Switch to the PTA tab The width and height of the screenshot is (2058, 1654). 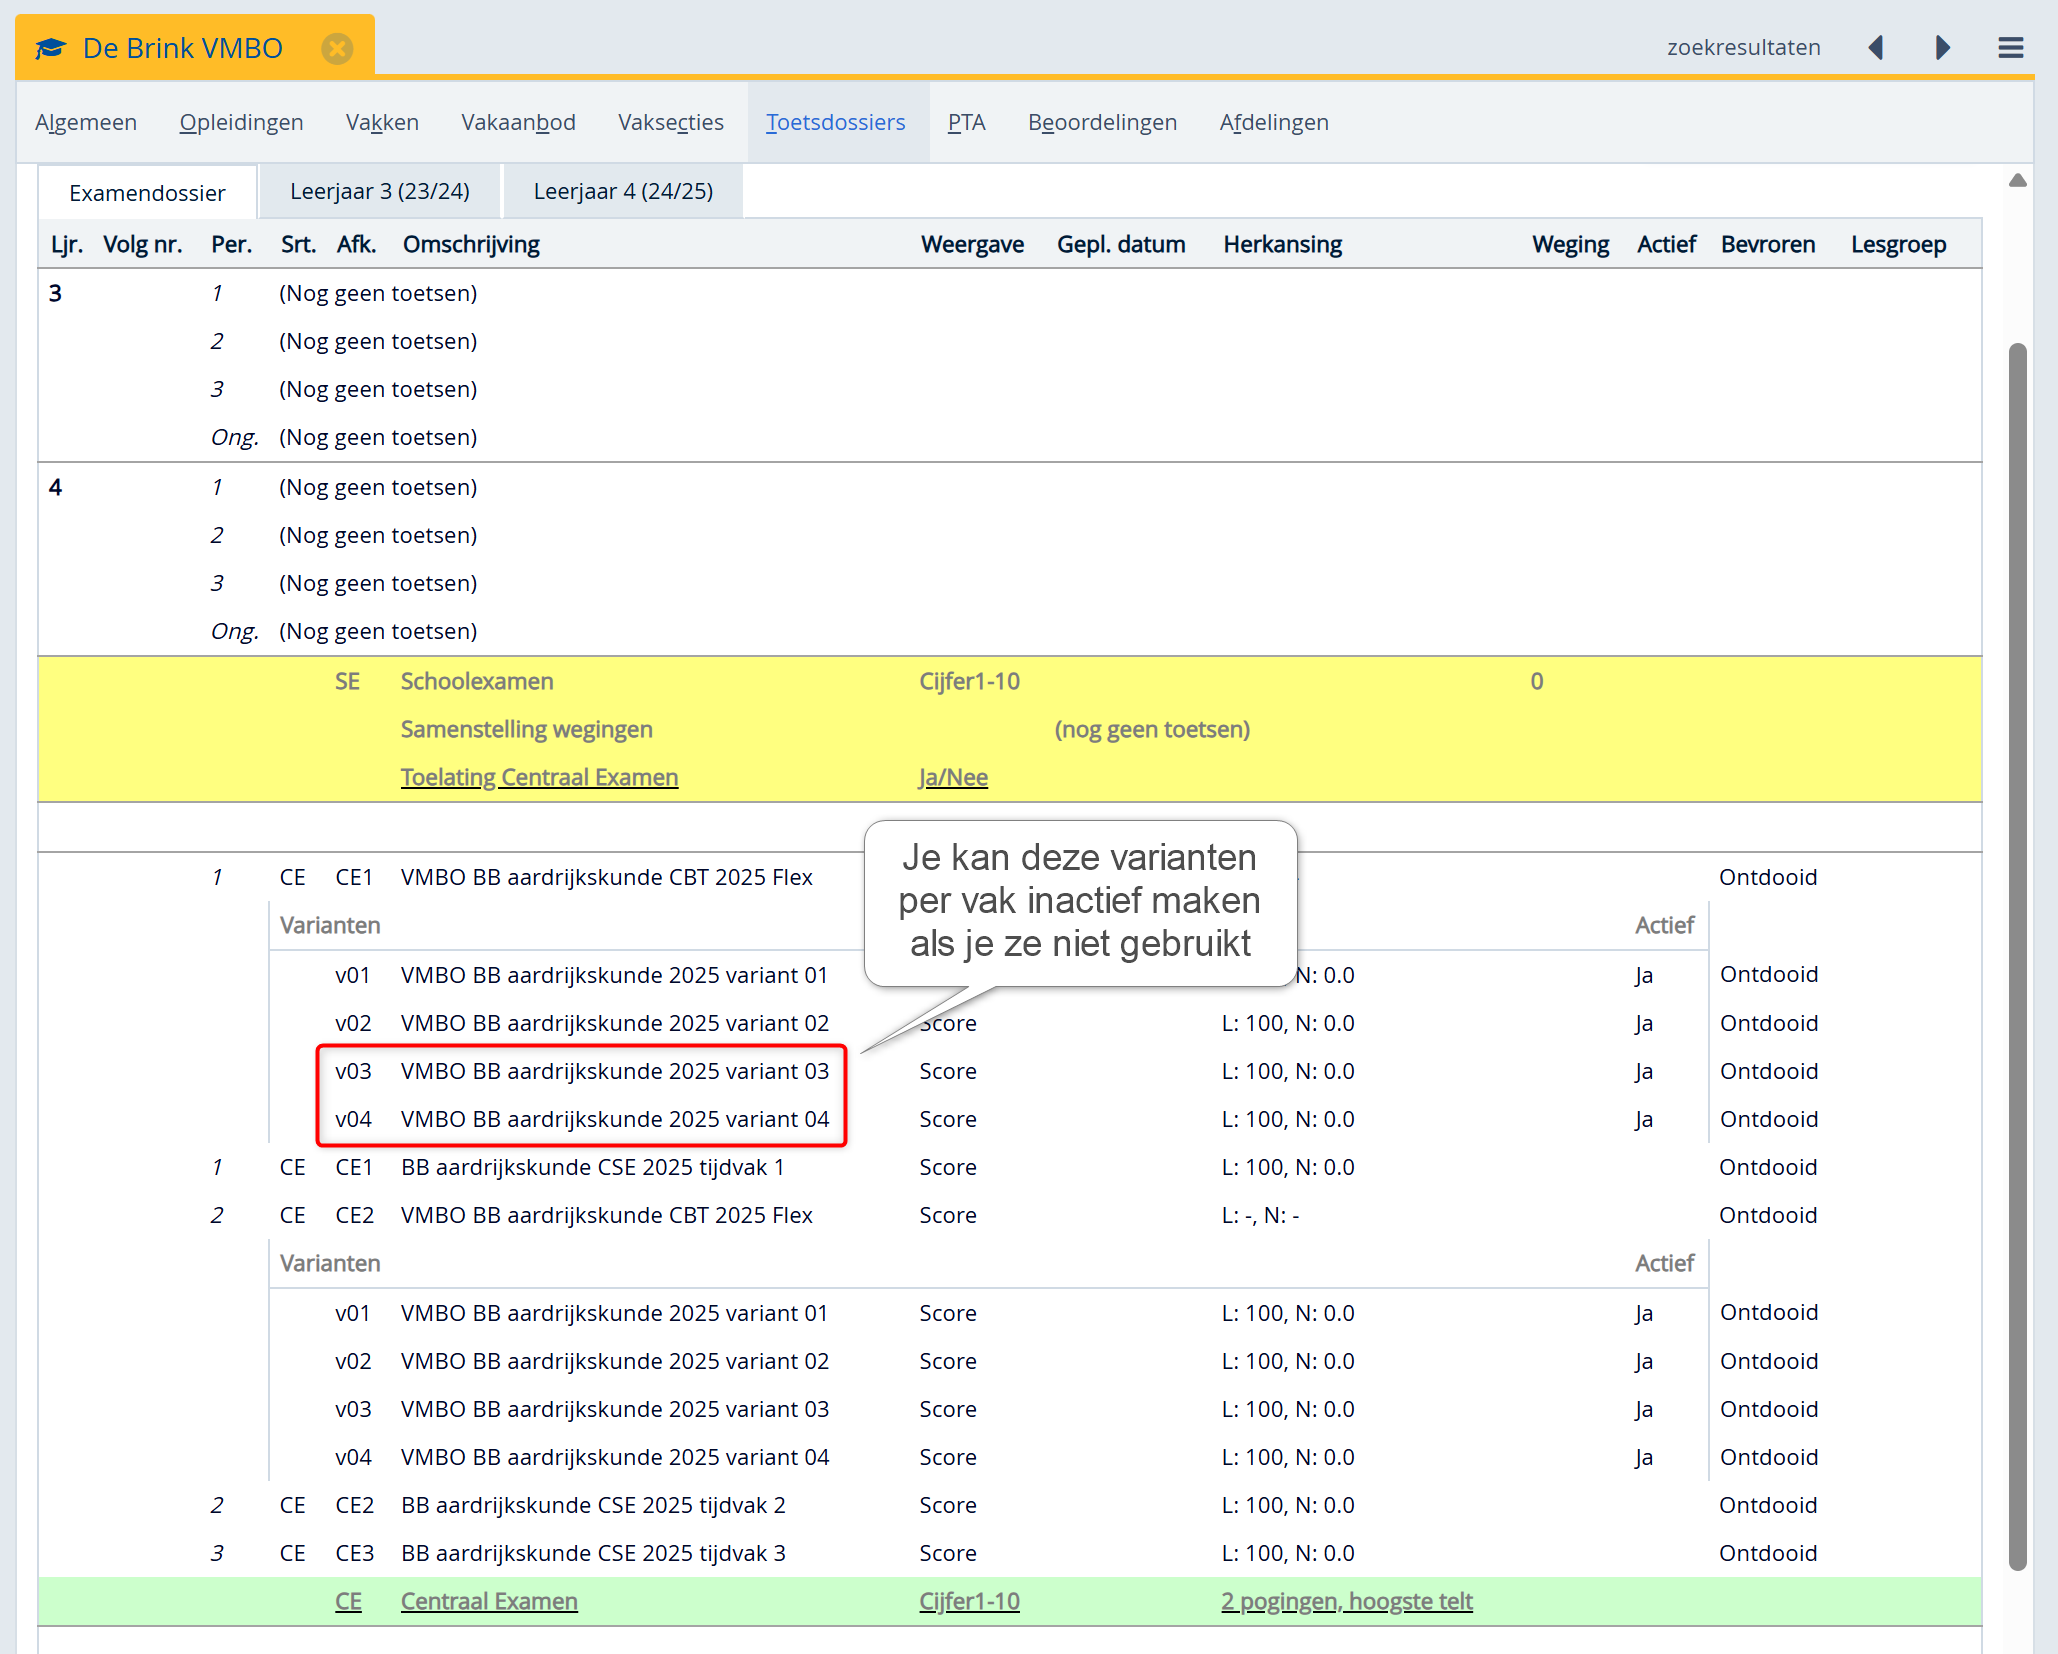tap(966, 122)
